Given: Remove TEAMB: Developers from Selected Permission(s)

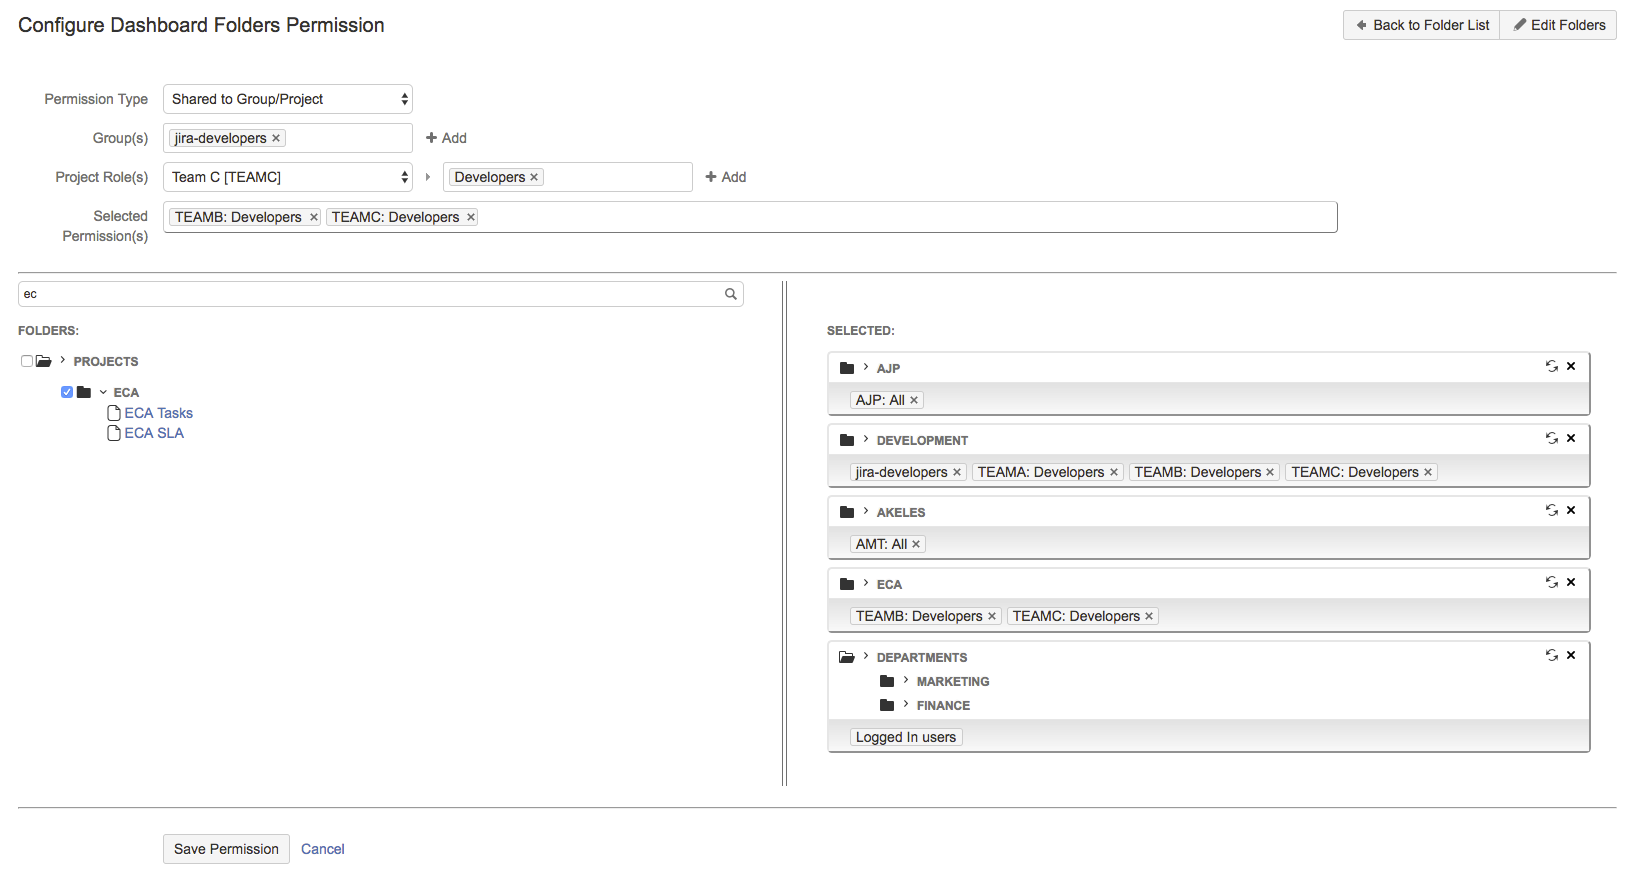Looking at the screenshot, I should [x=313, y=217].
